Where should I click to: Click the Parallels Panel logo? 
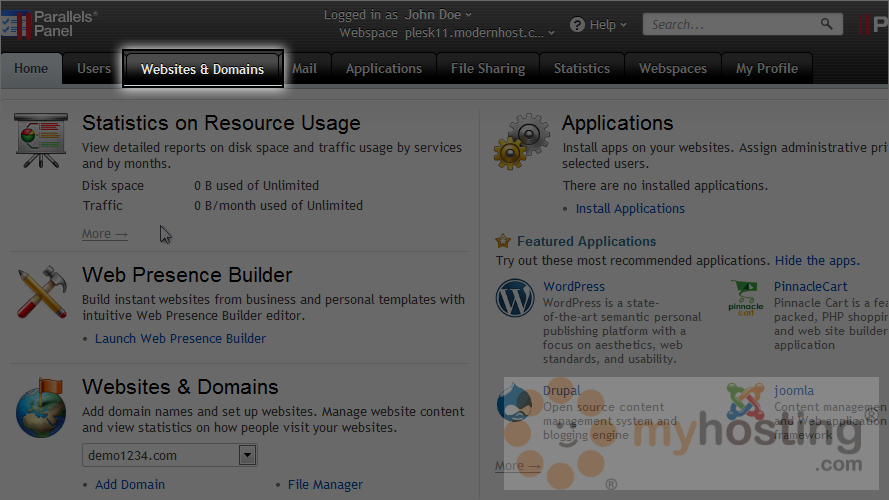pyautogui.click(x=49, y=24)
